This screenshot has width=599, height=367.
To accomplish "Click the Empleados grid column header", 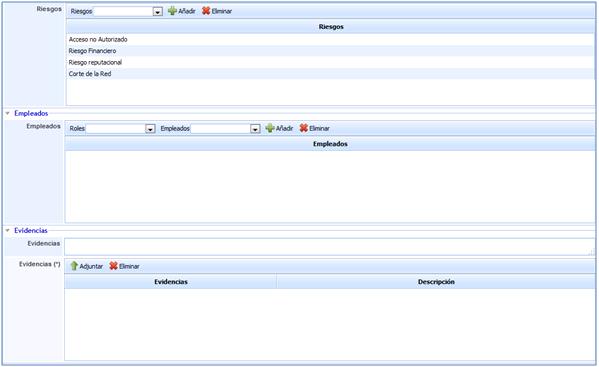I will click(x=330, y=144).
